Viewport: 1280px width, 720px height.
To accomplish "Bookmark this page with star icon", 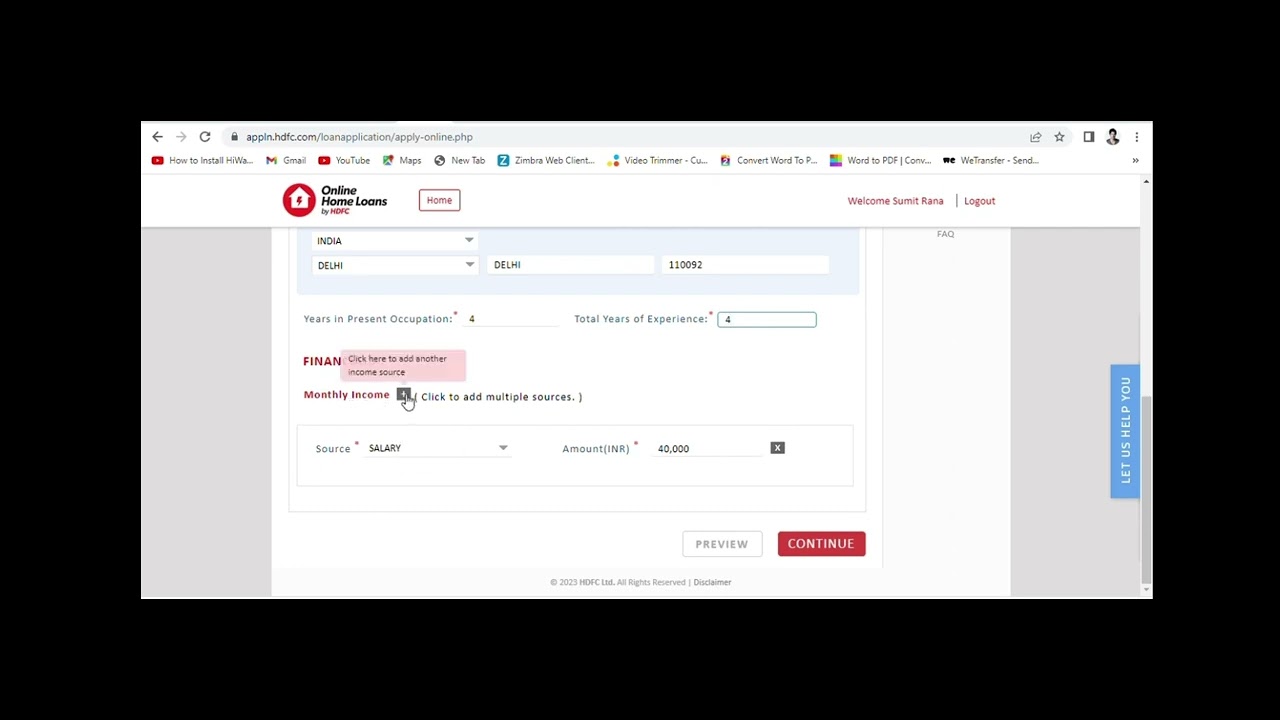I will tap(1059, 137).
